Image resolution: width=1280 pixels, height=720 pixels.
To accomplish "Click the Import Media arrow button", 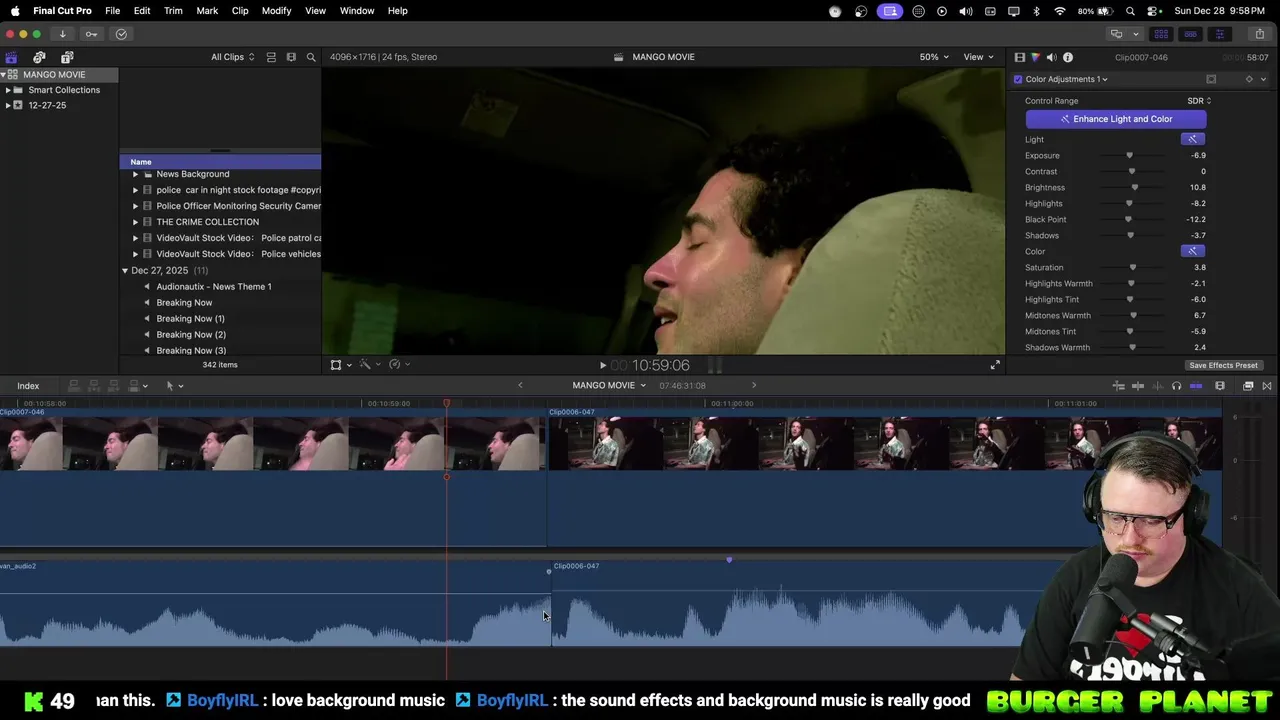I will (x=62, y=34).
